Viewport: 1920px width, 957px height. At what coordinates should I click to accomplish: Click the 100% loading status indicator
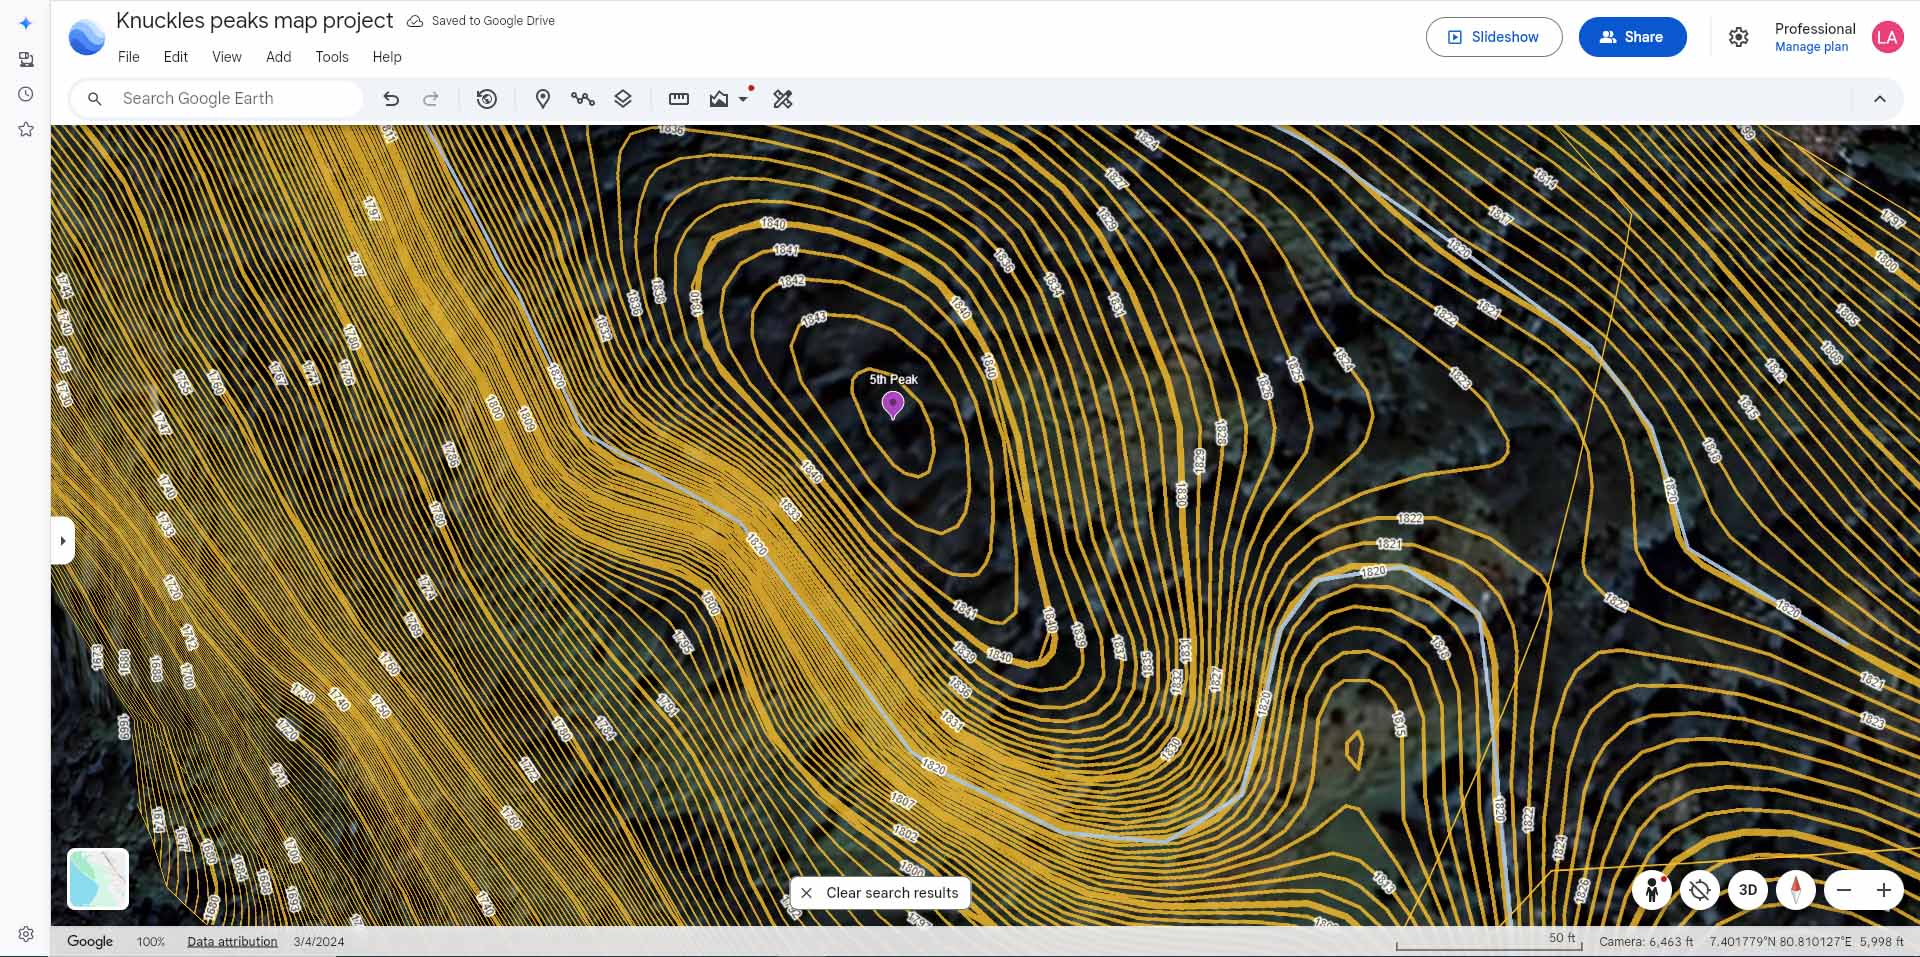tap(151, 942)
